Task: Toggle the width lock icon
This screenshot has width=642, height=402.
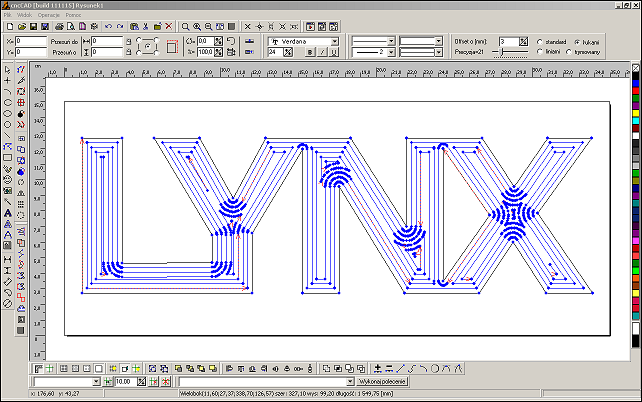Action: [129, 41]
